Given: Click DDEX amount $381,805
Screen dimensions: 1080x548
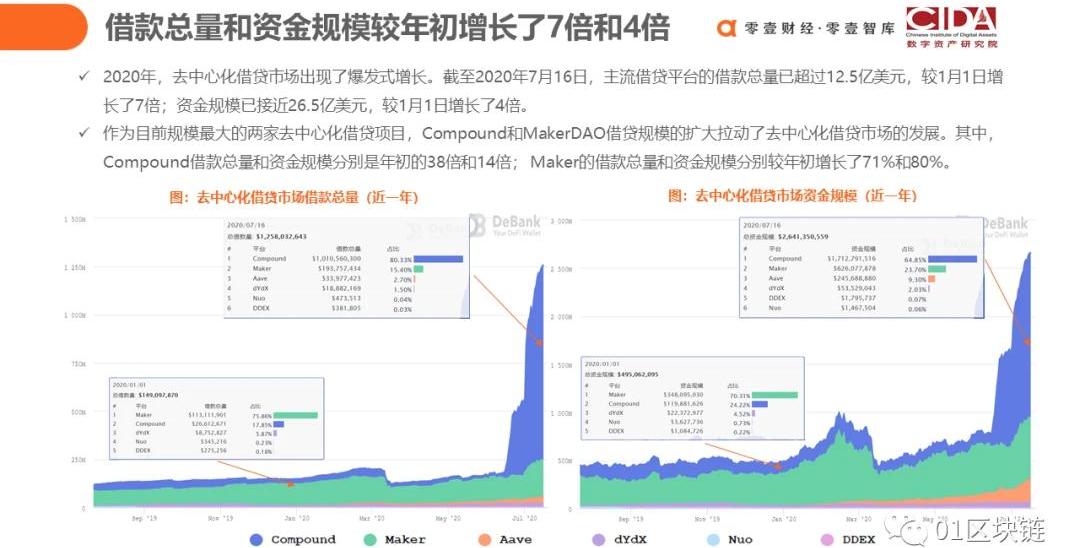Looking at the screenshot, I should (x=346, y=308).
